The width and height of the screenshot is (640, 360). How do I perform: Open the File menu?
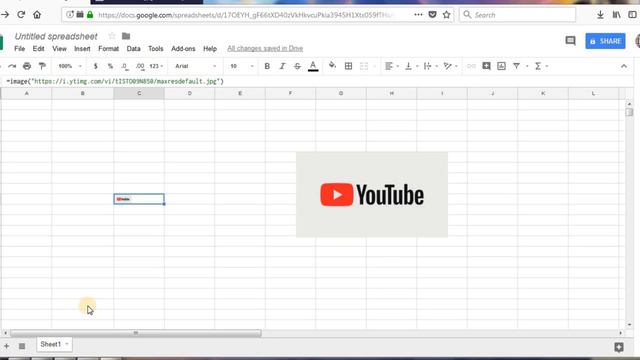(x=20, y=49)
